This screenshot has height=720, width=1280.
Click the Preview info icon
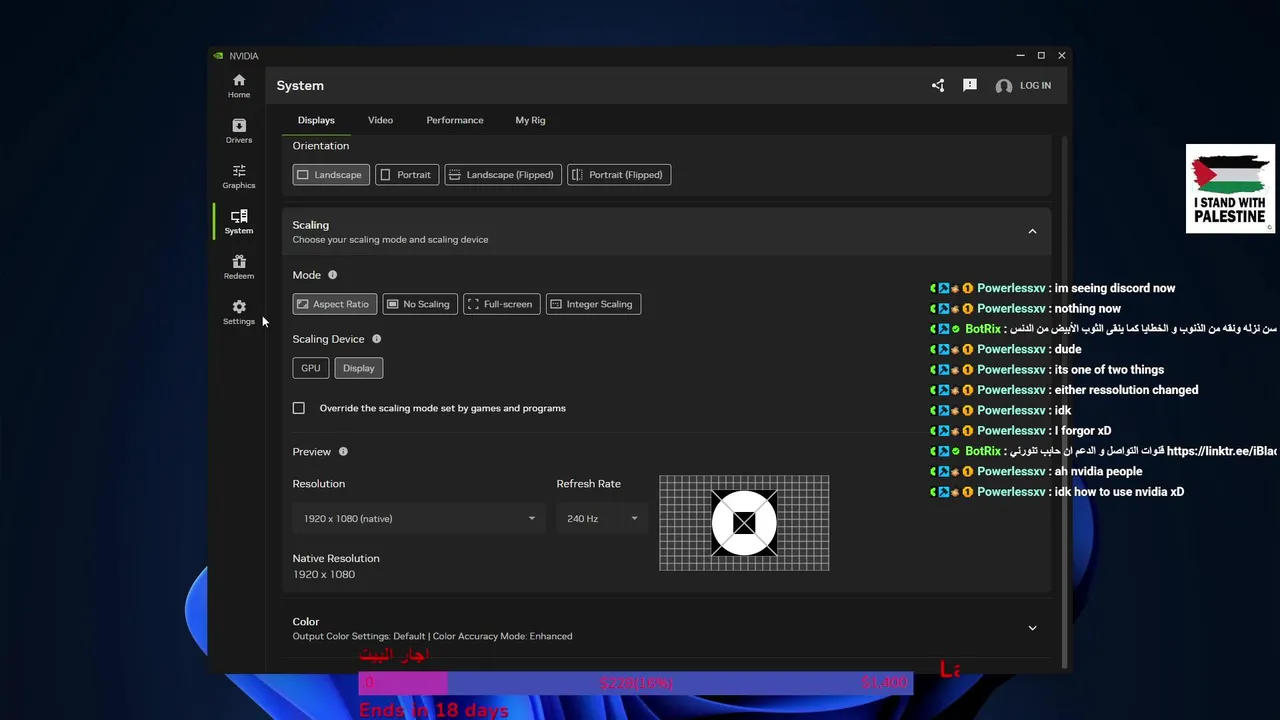(343, 452)
